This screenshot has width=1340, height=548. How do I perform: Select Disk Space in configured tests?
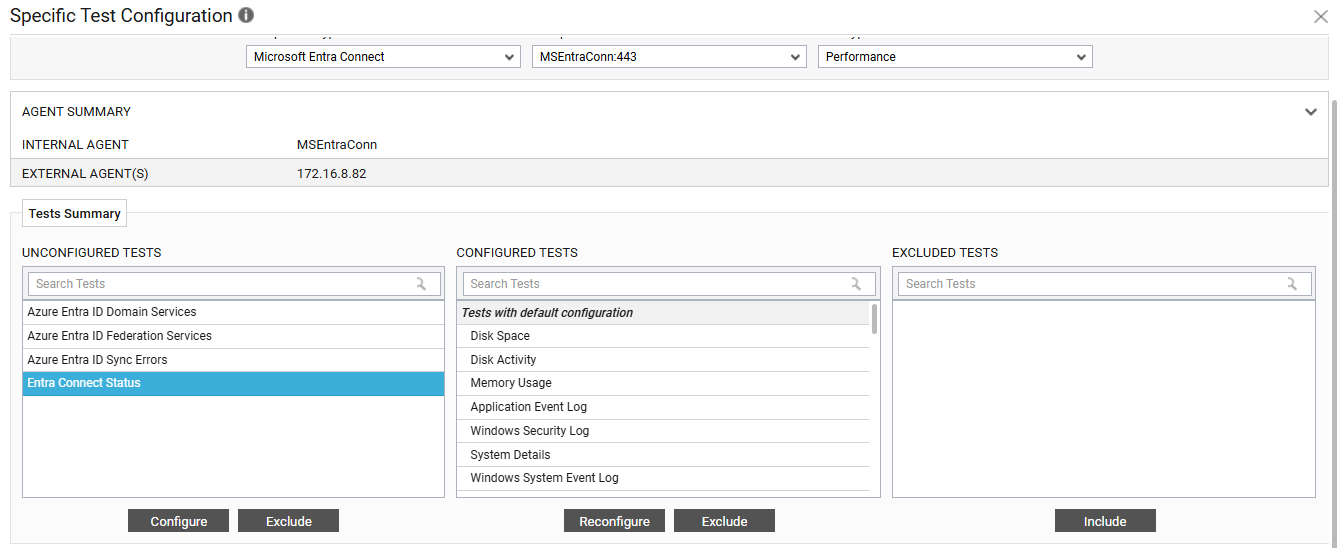(664, 336)
